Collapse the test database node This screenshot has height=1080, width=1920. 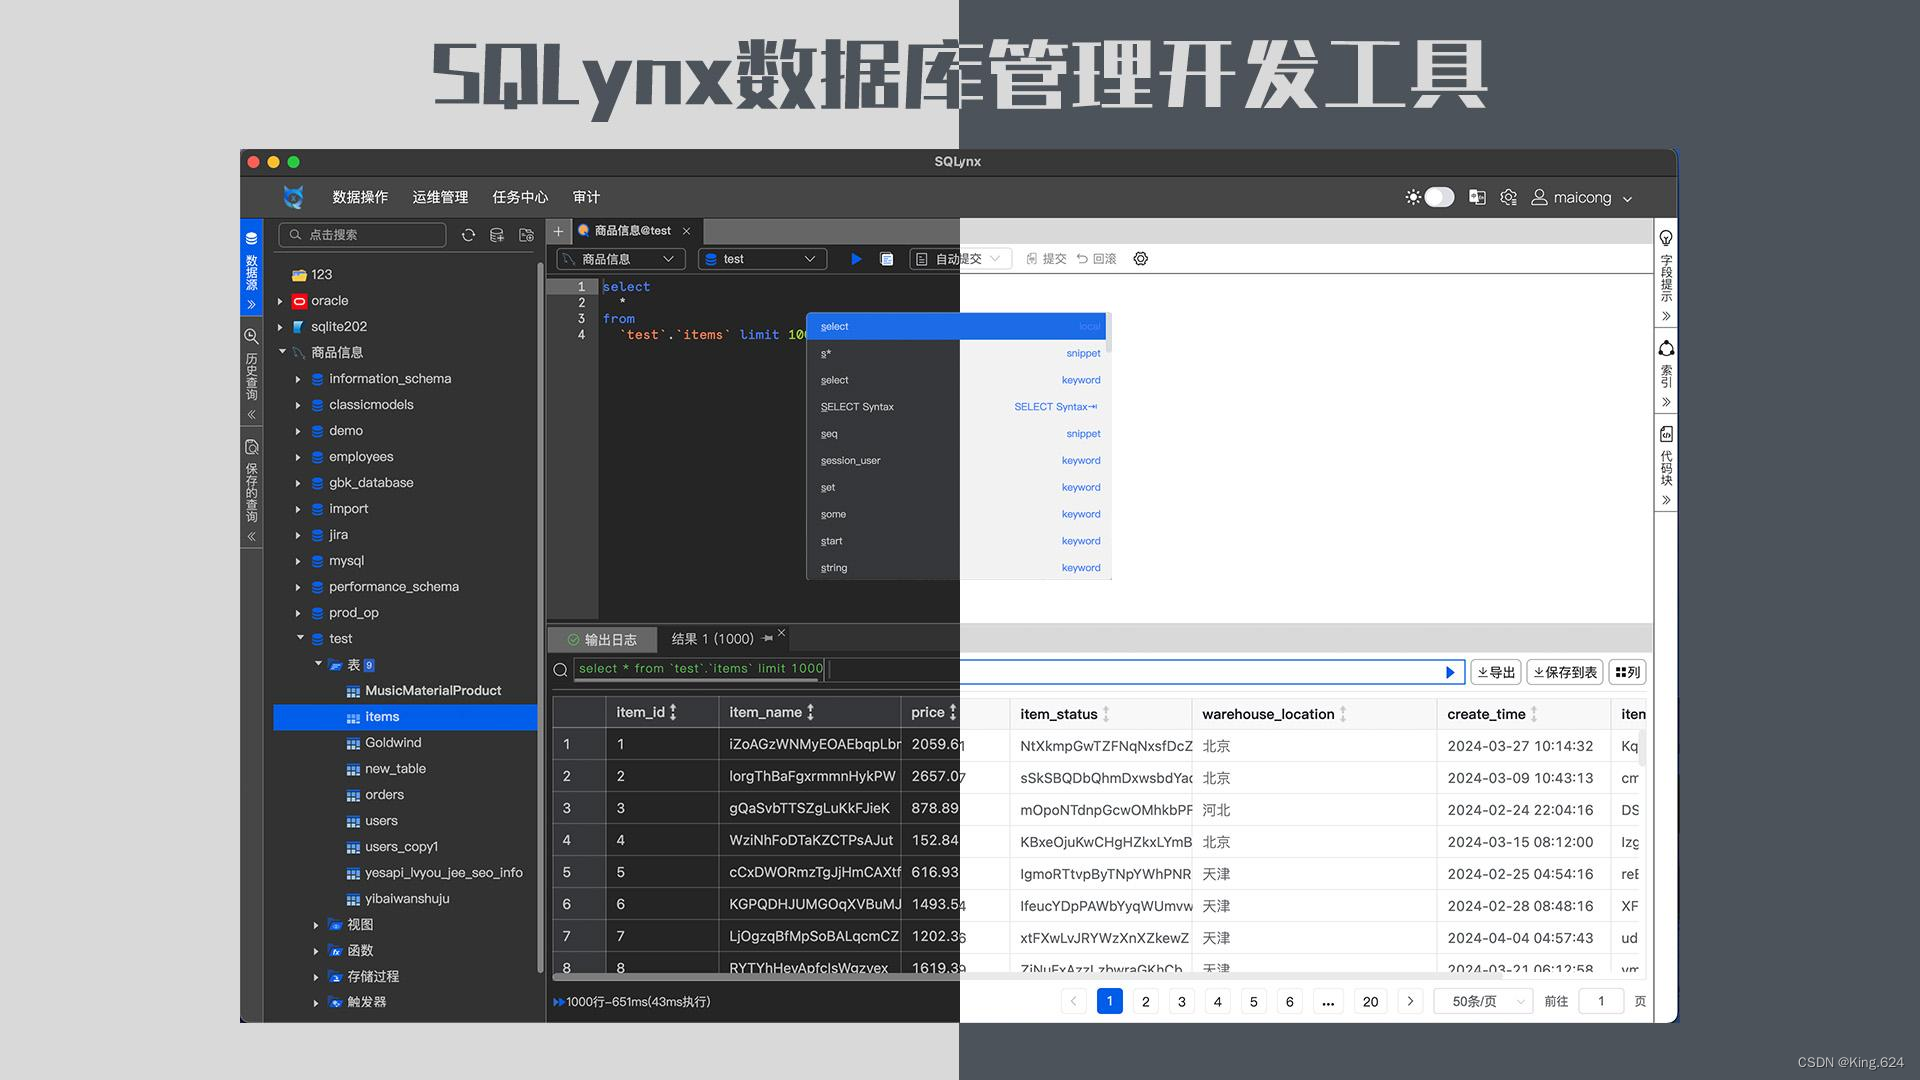click(300, 638)
